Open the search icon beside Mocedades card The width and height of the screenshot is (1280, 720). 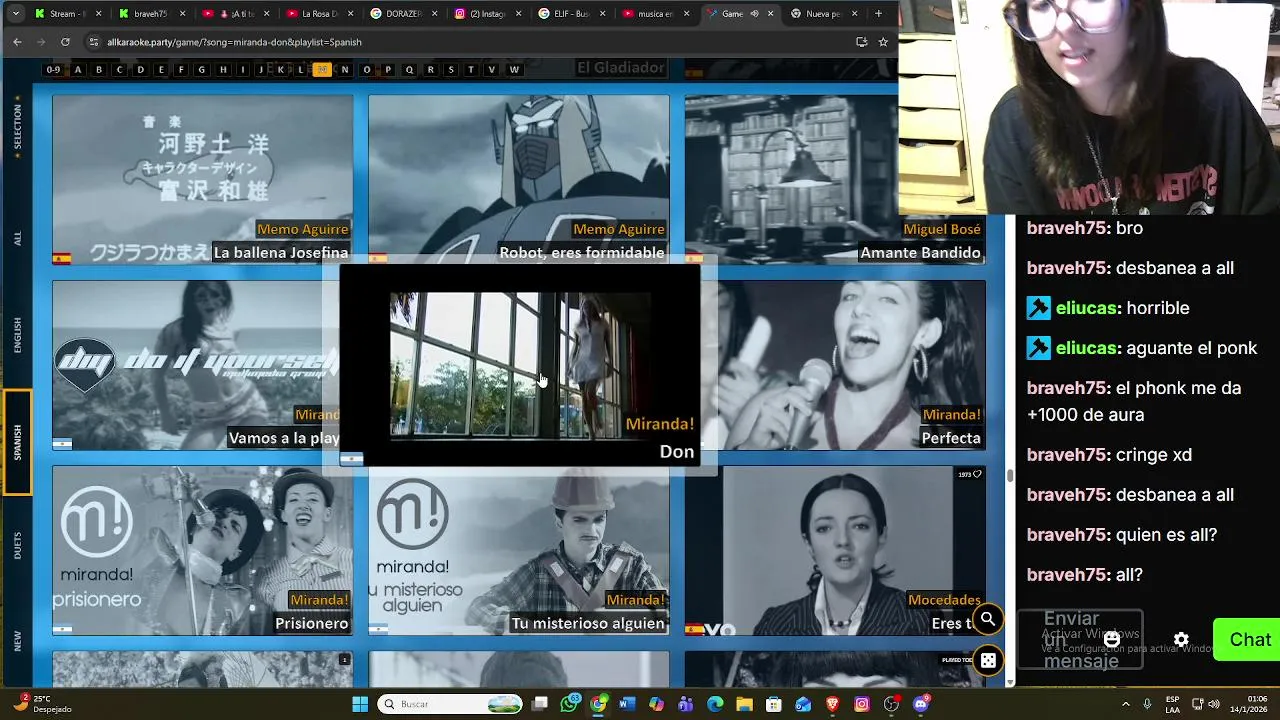[x=987, y=620]
